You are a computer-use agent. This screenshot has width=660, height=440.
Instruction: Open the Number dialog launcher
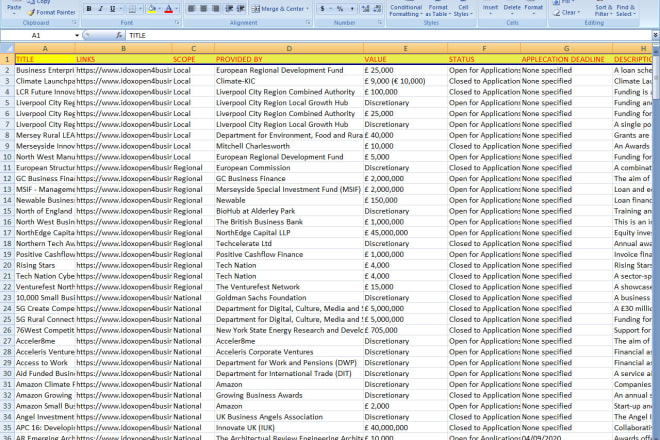tap(379, 22)
